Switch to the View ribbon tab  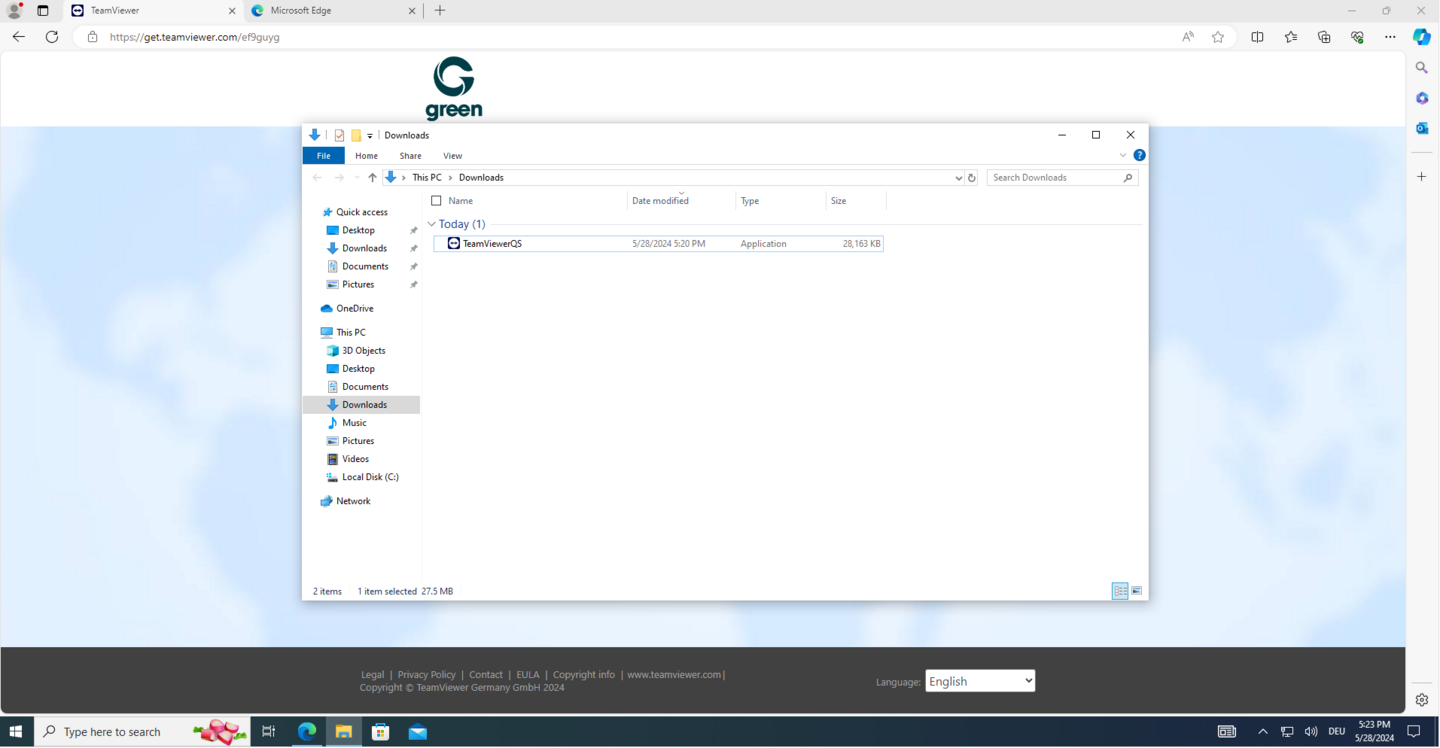click(x=453, y=156)
